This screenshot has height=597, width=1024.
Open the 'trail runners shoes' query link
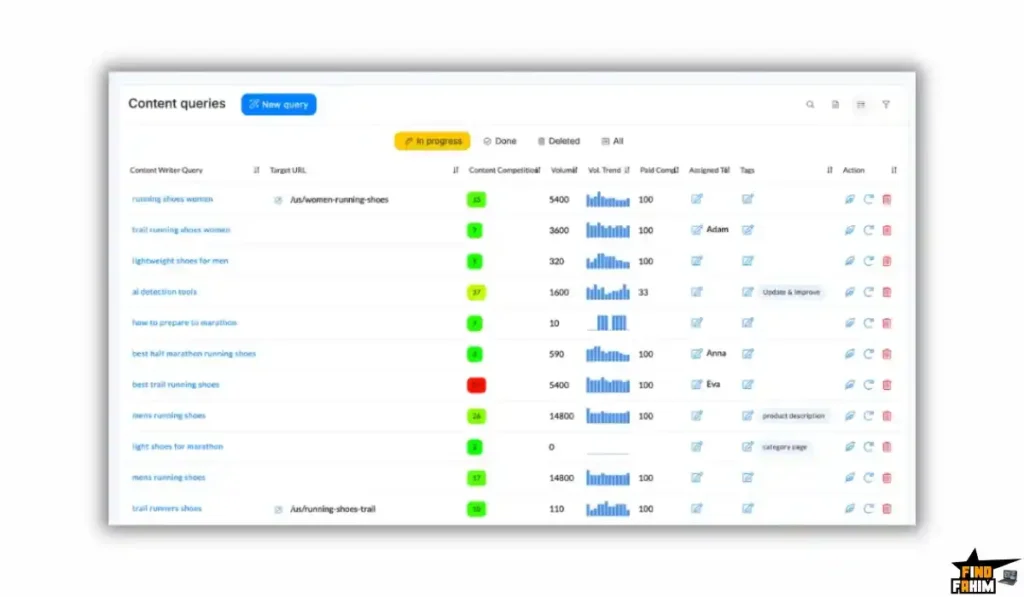[168, 508]
